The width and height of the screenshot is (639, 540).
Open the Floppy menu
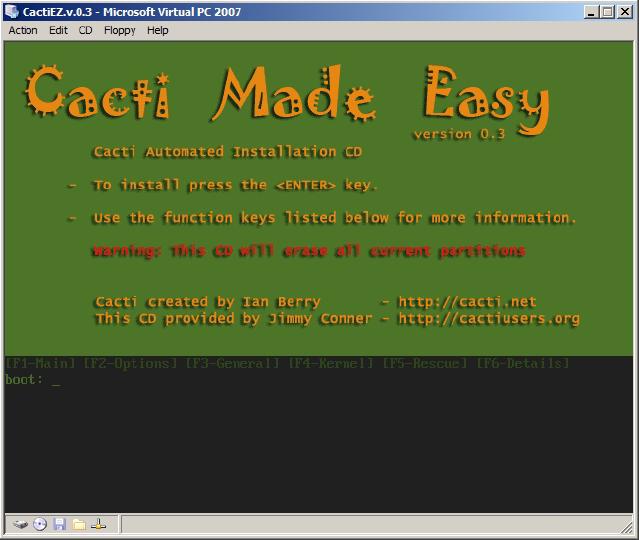[119, 31]
